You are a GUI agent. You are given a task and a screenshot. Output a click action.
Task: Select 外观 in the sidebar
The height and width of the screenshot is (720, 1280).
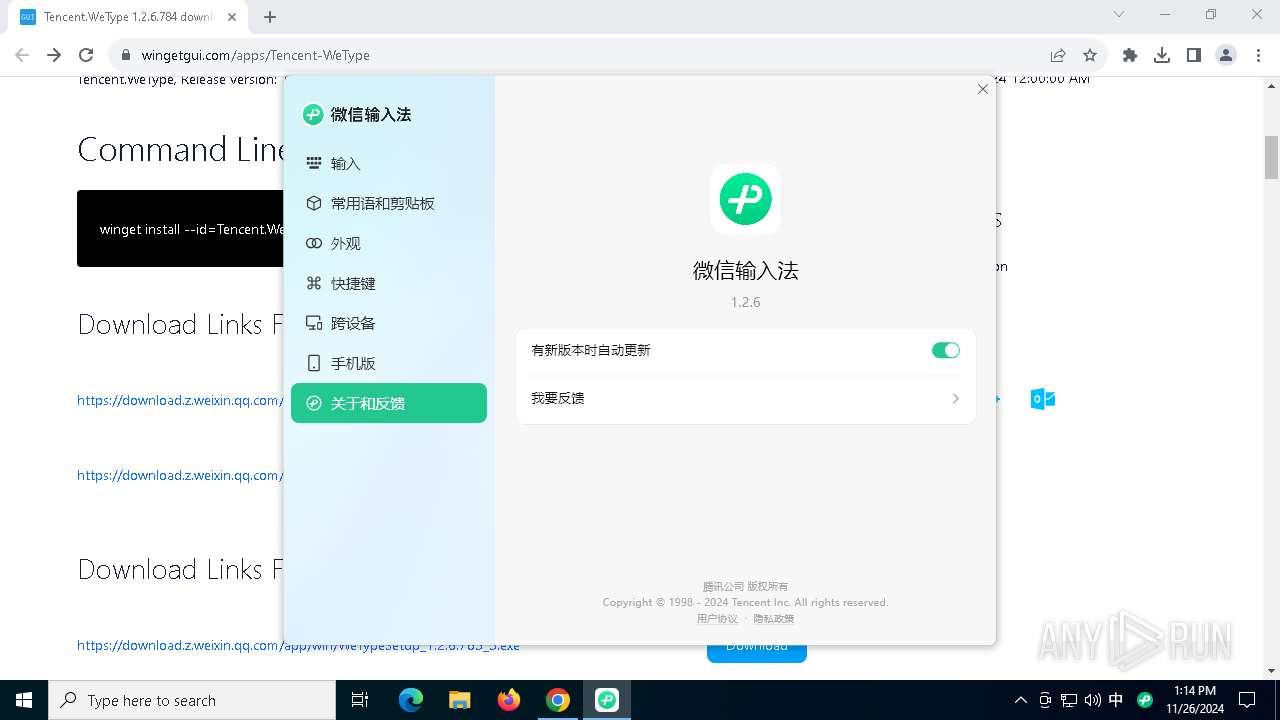[x=388, y=243]
